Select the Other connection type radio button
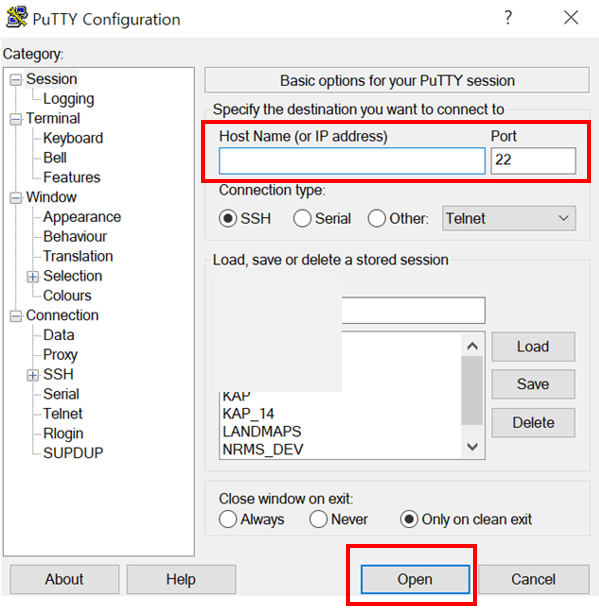The width and height of the screenshot is (599, 608). click(x=376, y=218)
